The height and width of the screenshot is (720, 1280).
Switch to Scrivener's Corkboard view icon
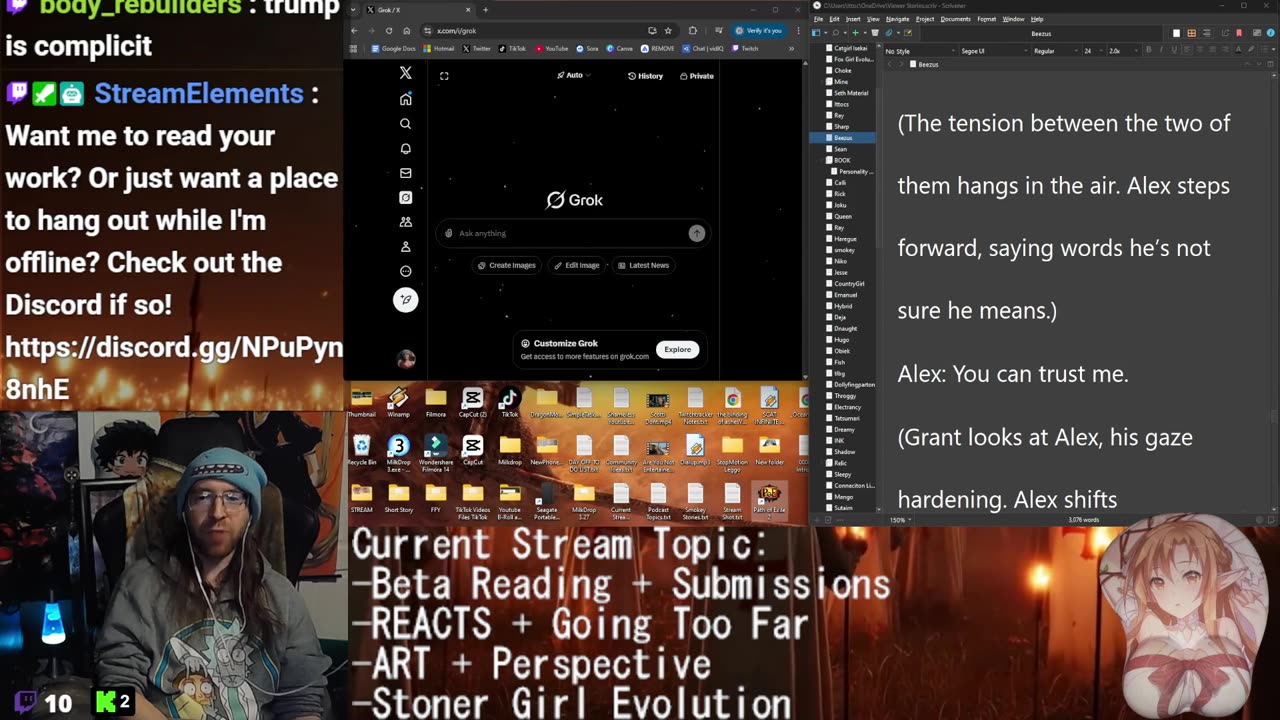click(x=1191, y=33)
